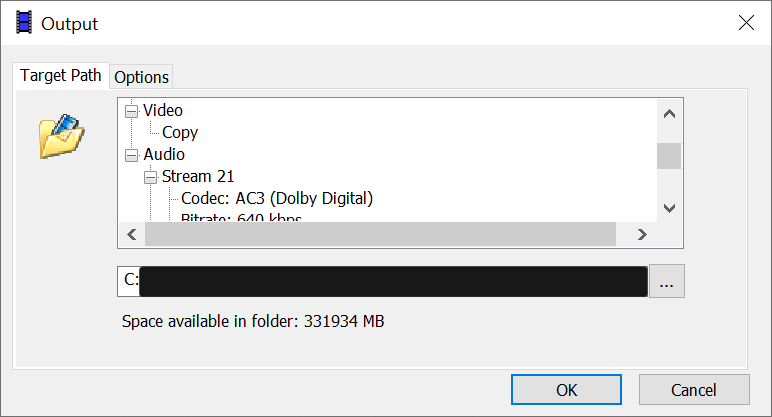Close the Output dialog window

pyautogui.click(x=745, y=22)
